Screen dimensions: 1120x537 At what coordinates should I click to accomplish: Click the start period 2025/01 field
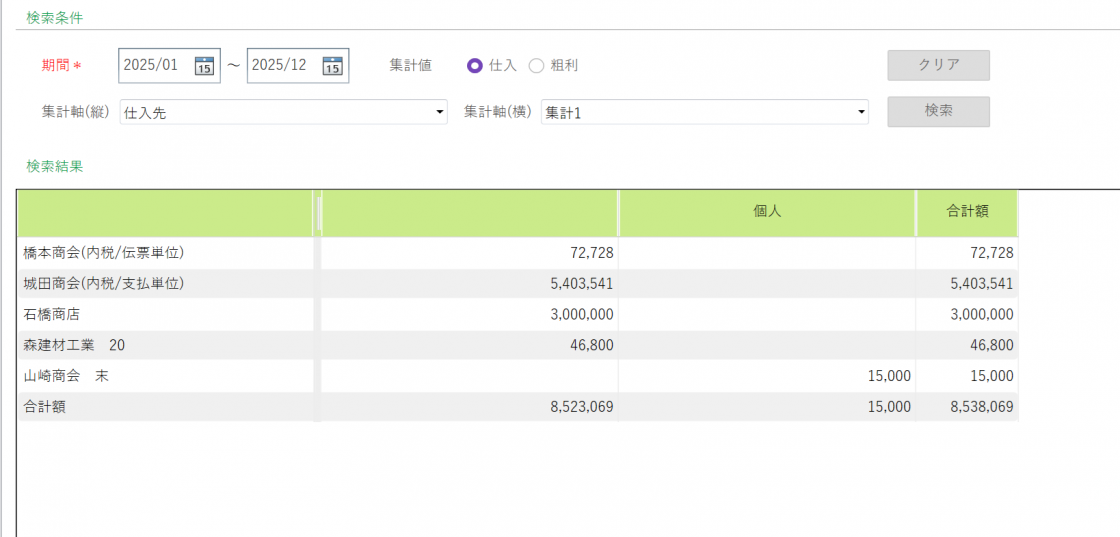(153, 66)
